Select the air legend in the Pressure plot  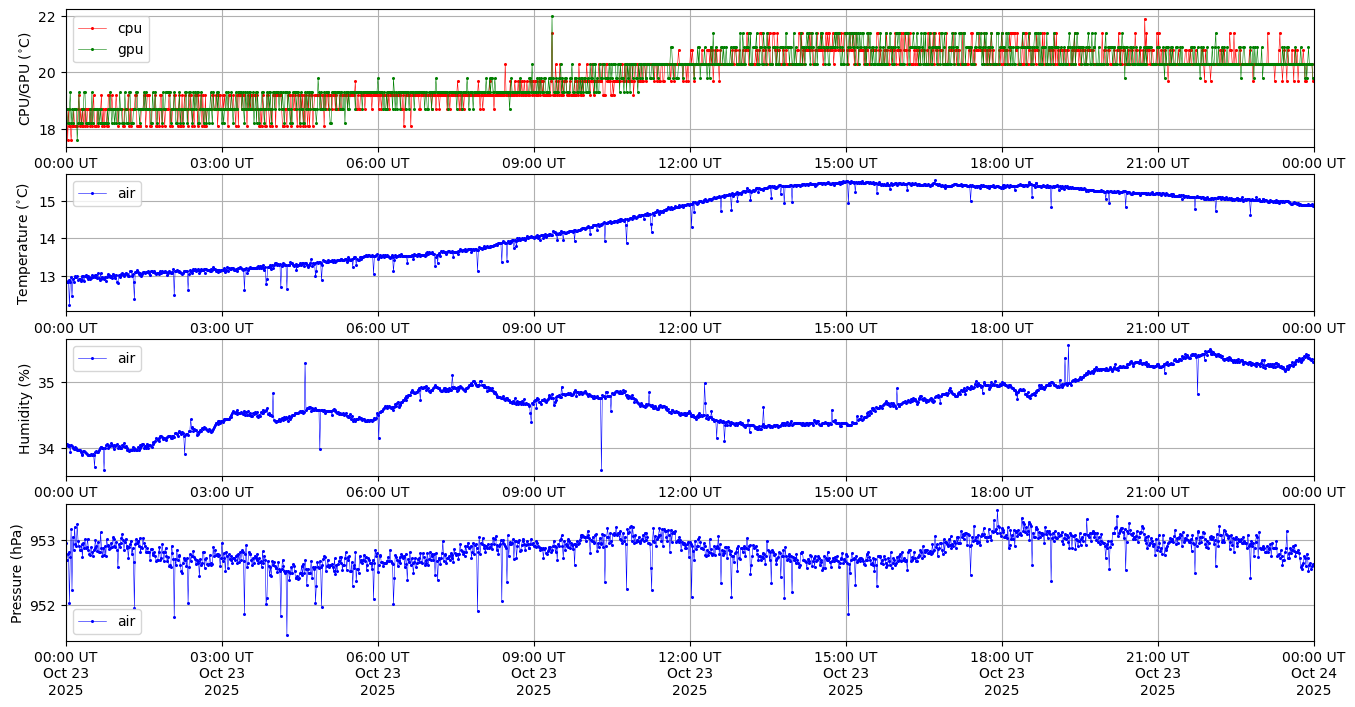pos(107,622)
